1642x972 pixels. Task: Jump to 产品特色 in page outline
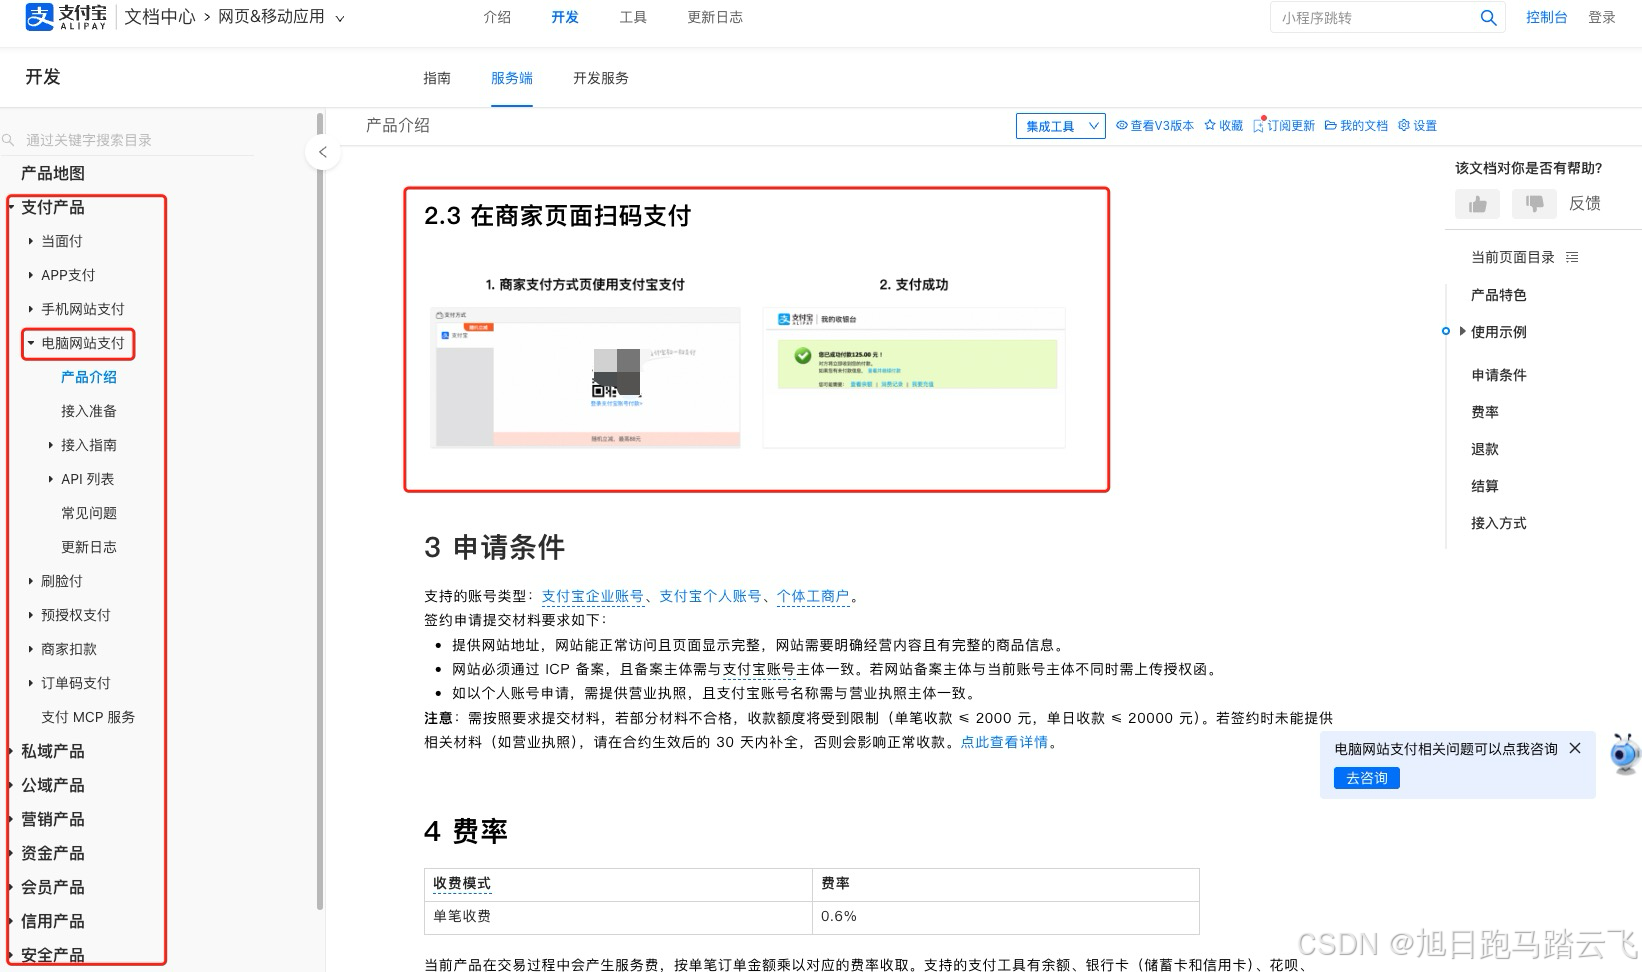point(1498,295)
